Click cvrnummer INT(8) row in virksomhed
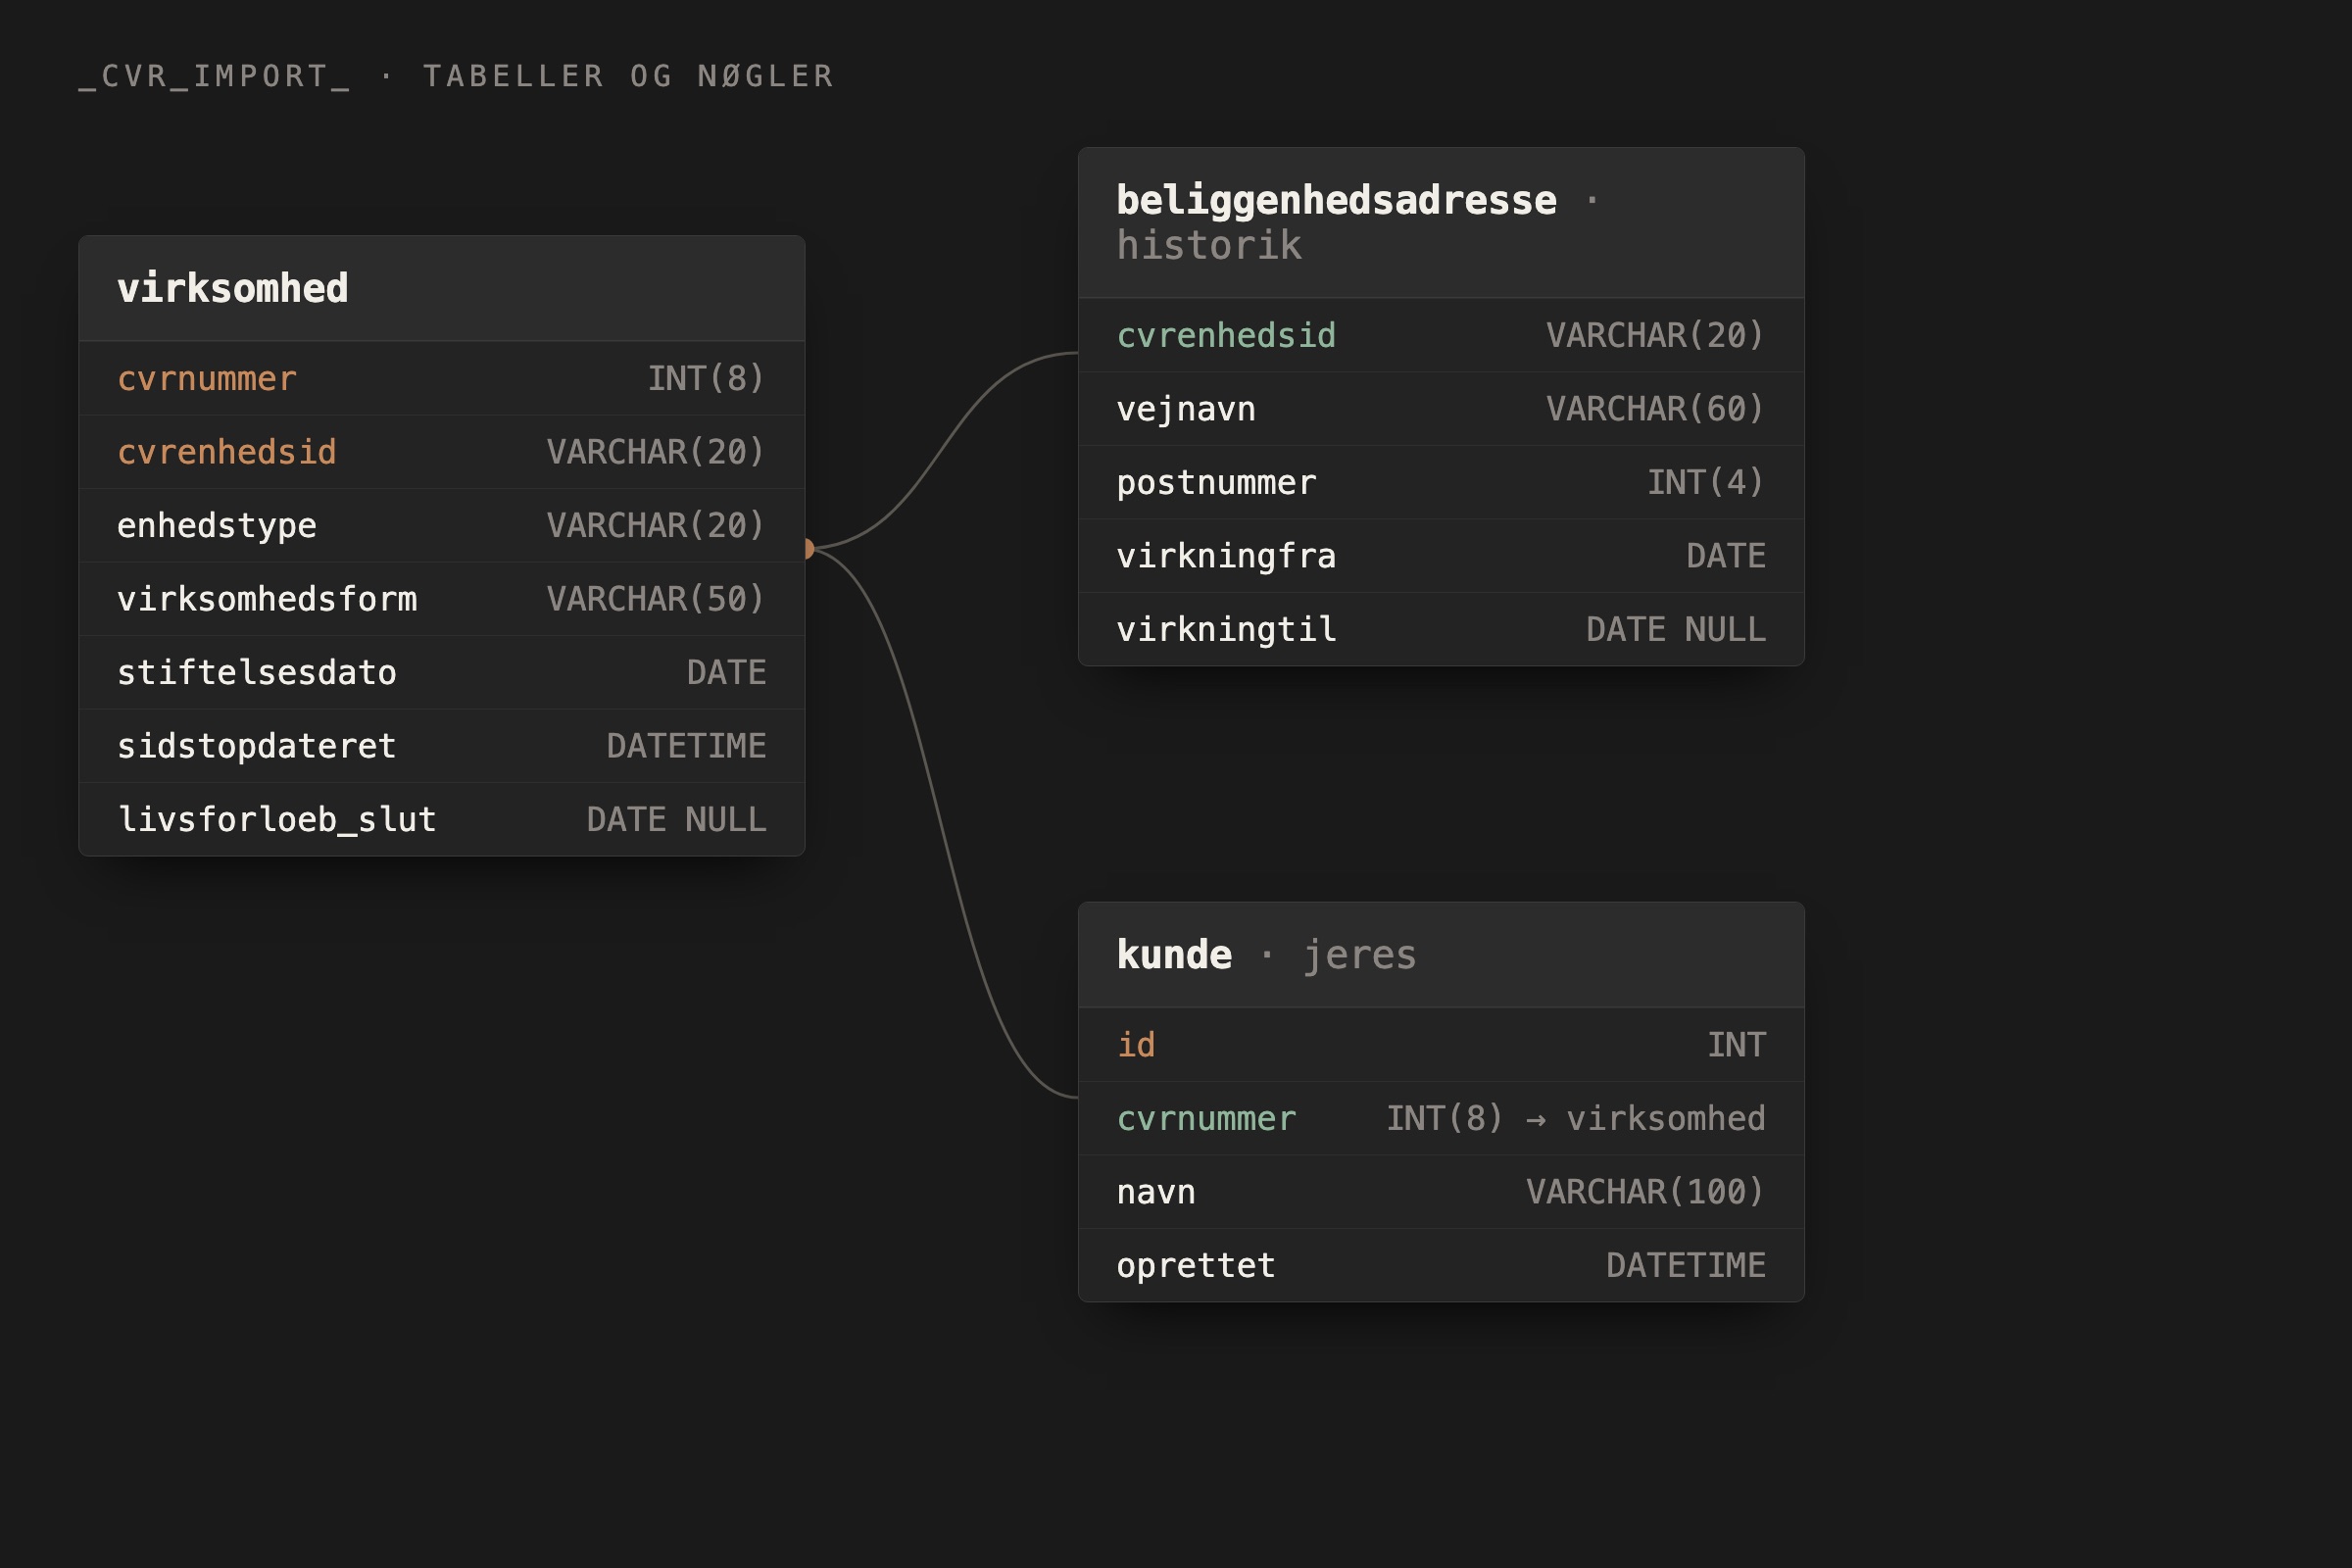 click(442, 379)
